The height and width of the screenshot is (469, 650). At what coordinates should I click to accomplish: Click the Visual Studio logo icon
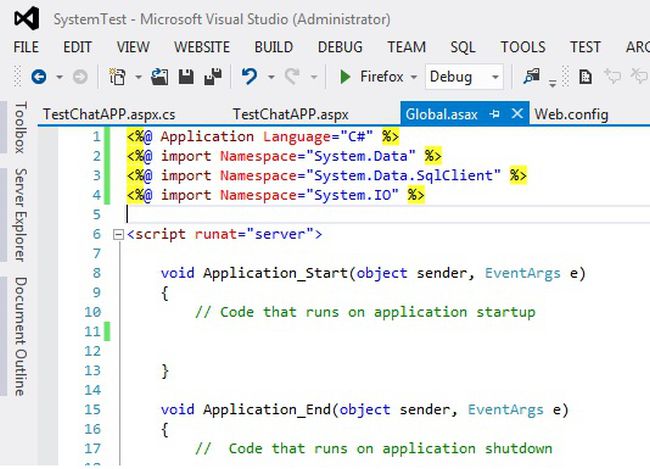(26, 19)
